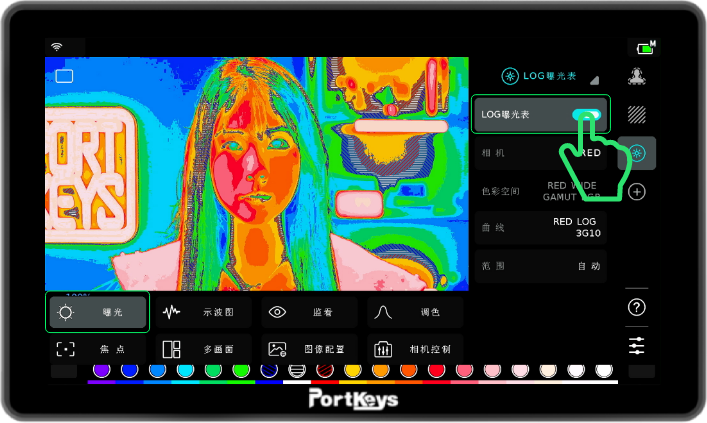
Task: Click the purple swatch on color scale
Action: tap(100, 371)
